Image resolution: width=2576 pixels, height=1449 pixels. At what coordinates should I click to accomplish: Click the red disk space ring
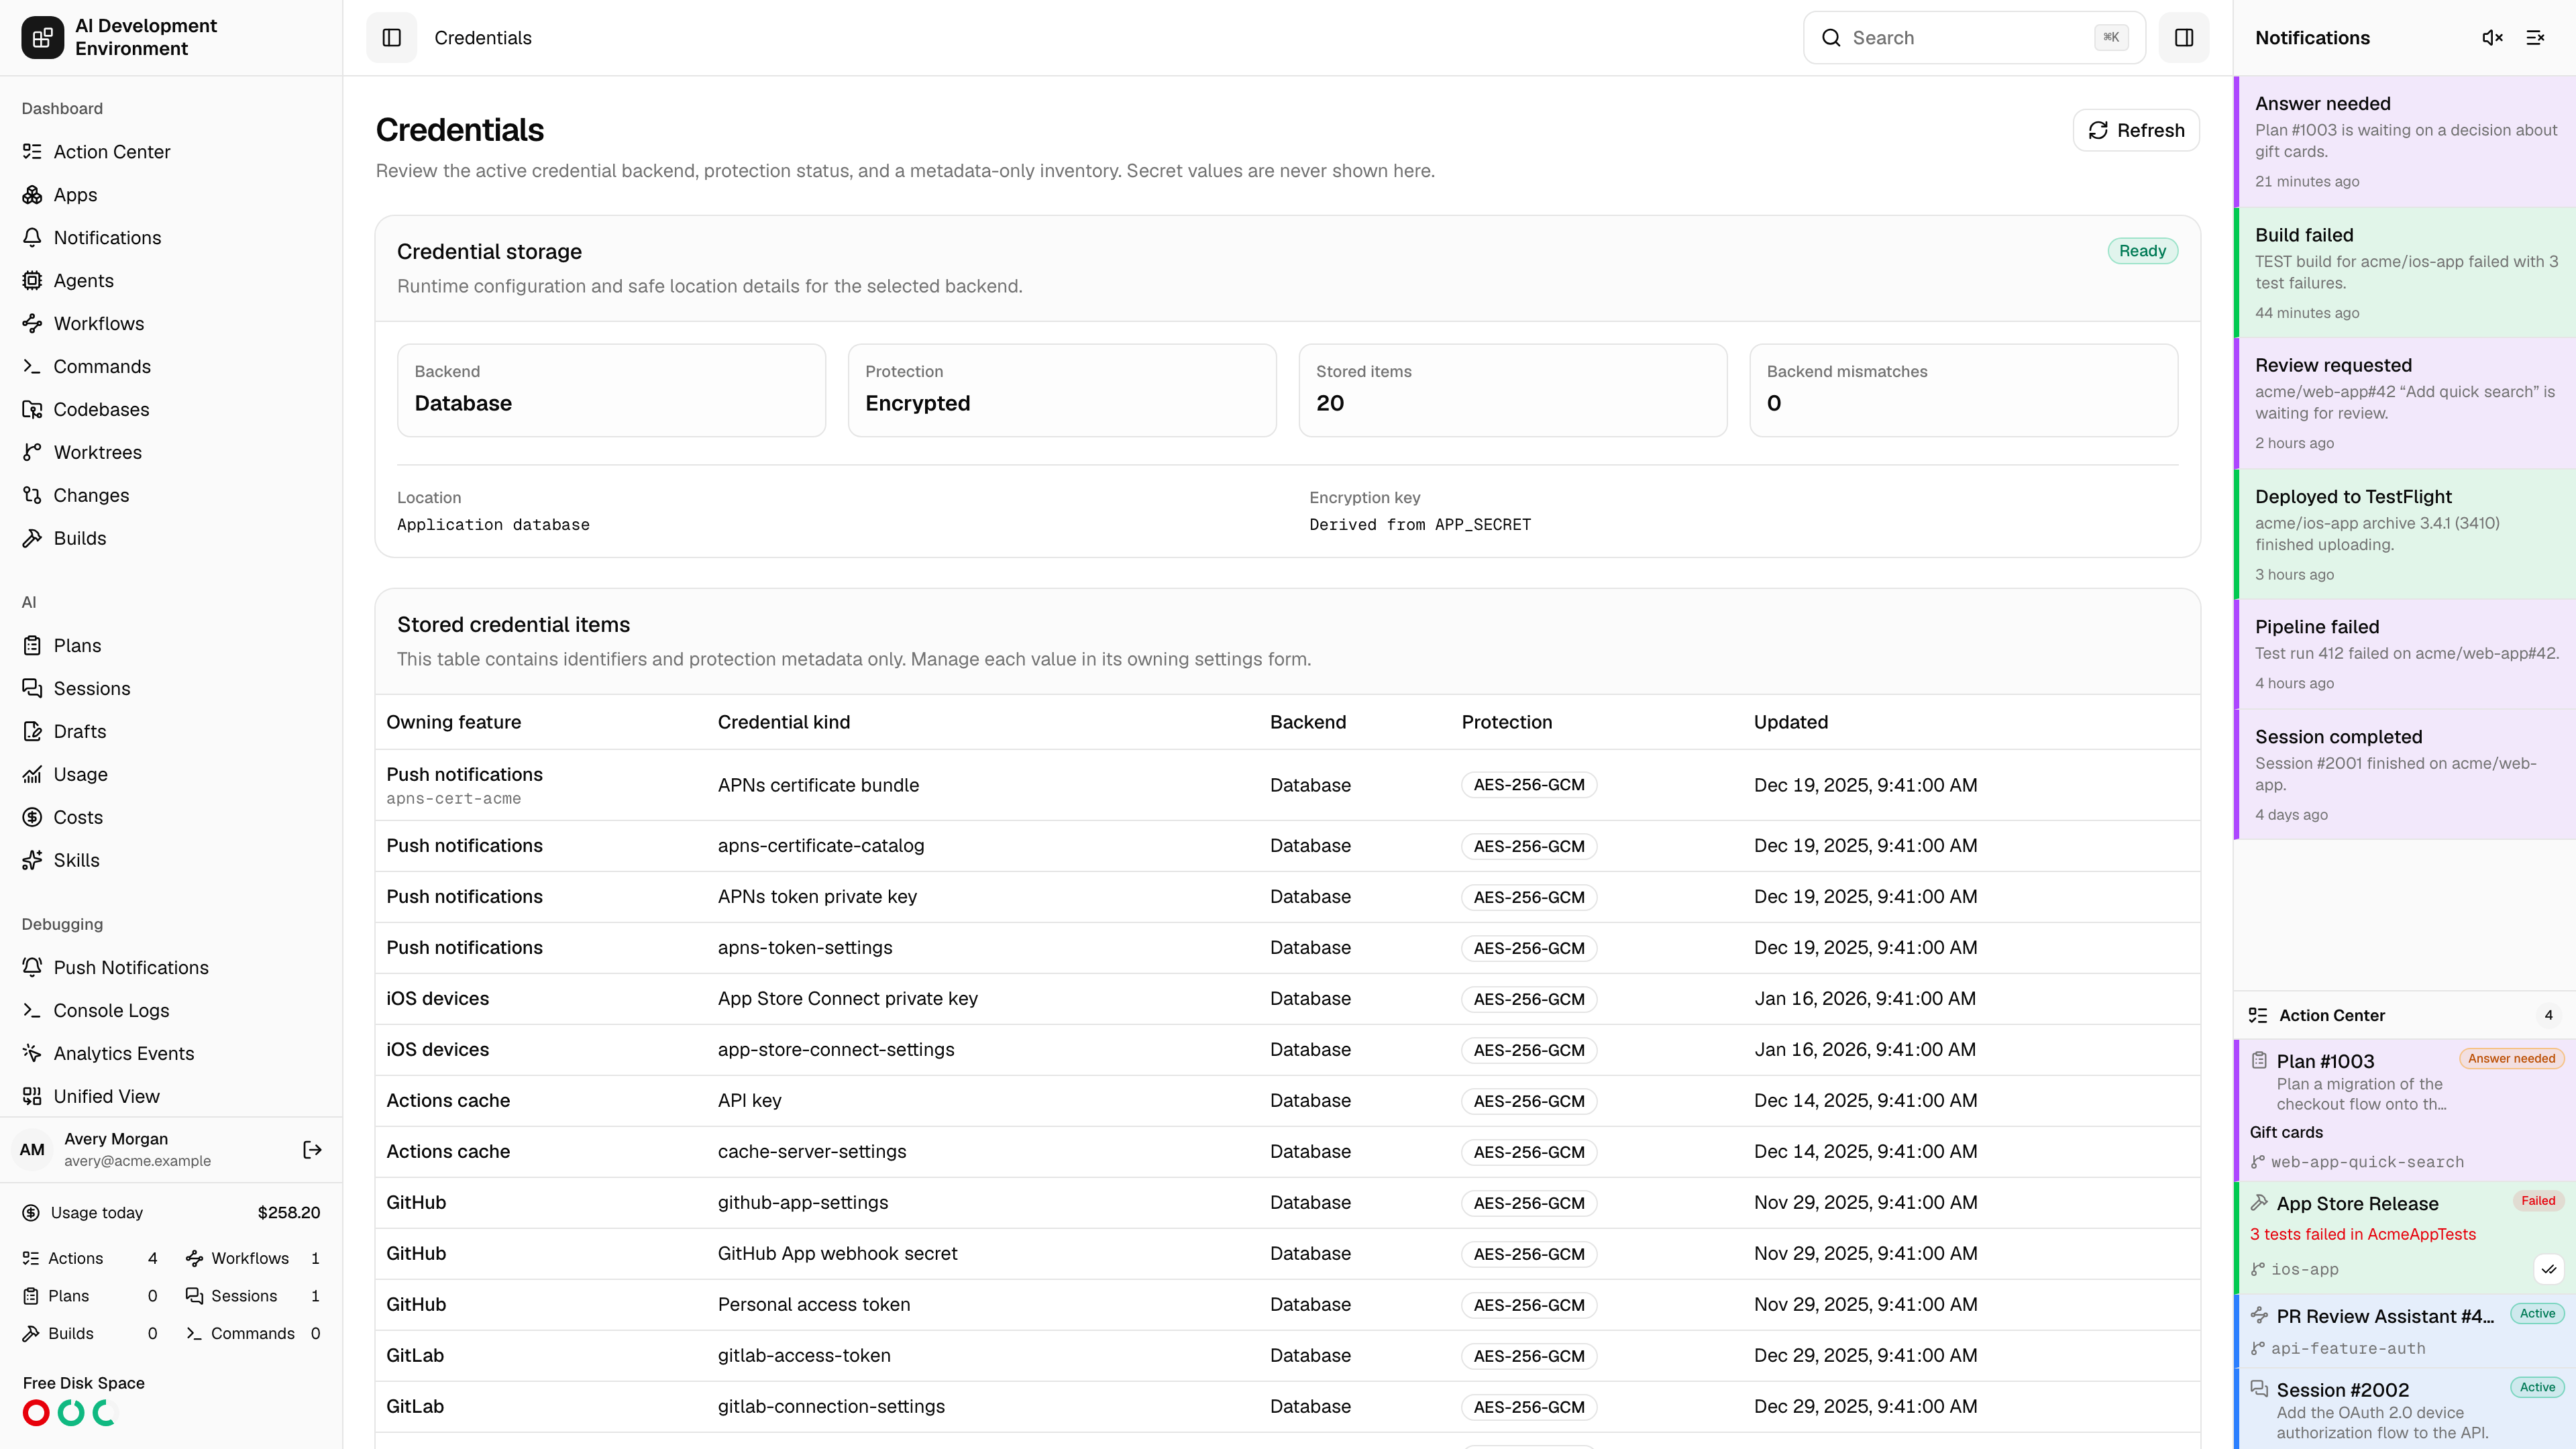point(36,1413)
